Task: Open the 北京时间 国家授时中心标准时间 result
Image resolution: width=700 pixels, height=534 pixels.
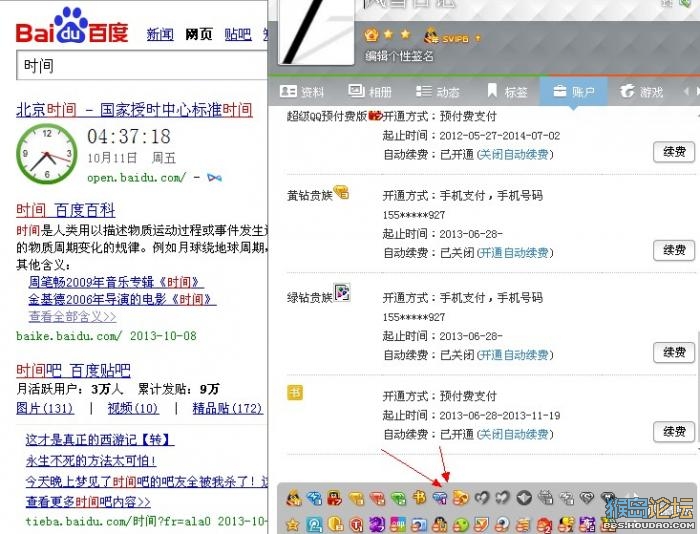Action: pos(134,110)
